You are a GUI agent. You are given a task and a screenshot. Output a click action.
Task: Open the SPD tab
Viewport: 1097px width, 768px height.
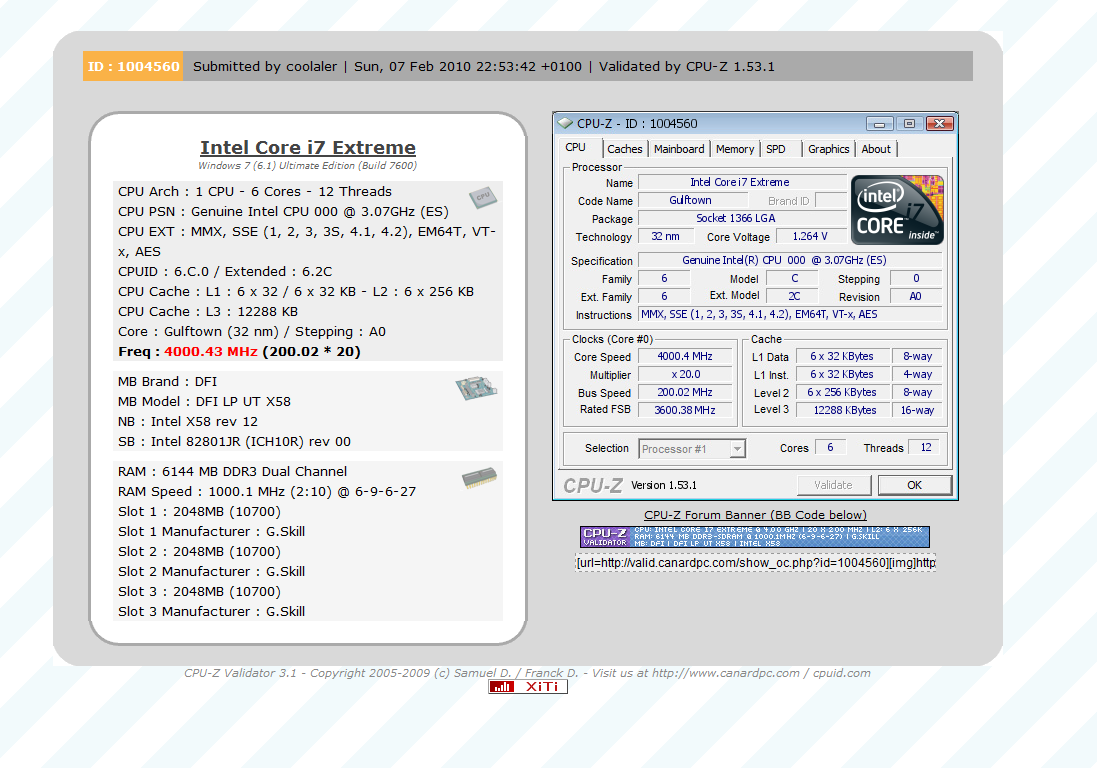pos(776,149)
